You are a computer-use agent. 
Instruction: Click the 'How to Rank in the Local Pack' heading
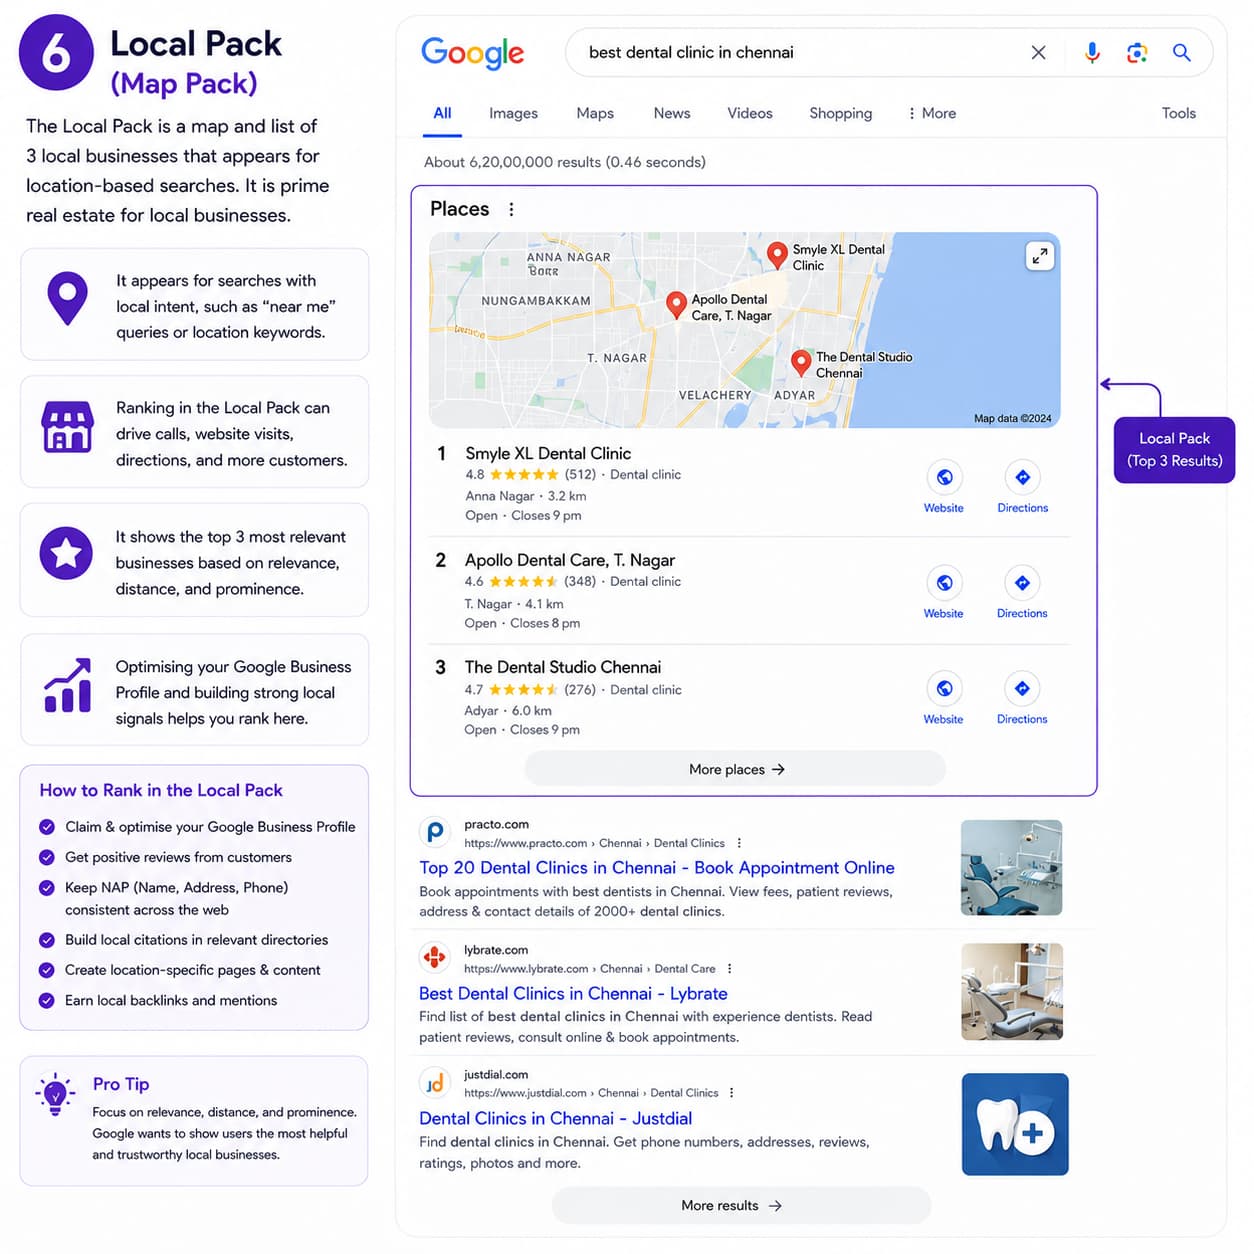point(161,790)
